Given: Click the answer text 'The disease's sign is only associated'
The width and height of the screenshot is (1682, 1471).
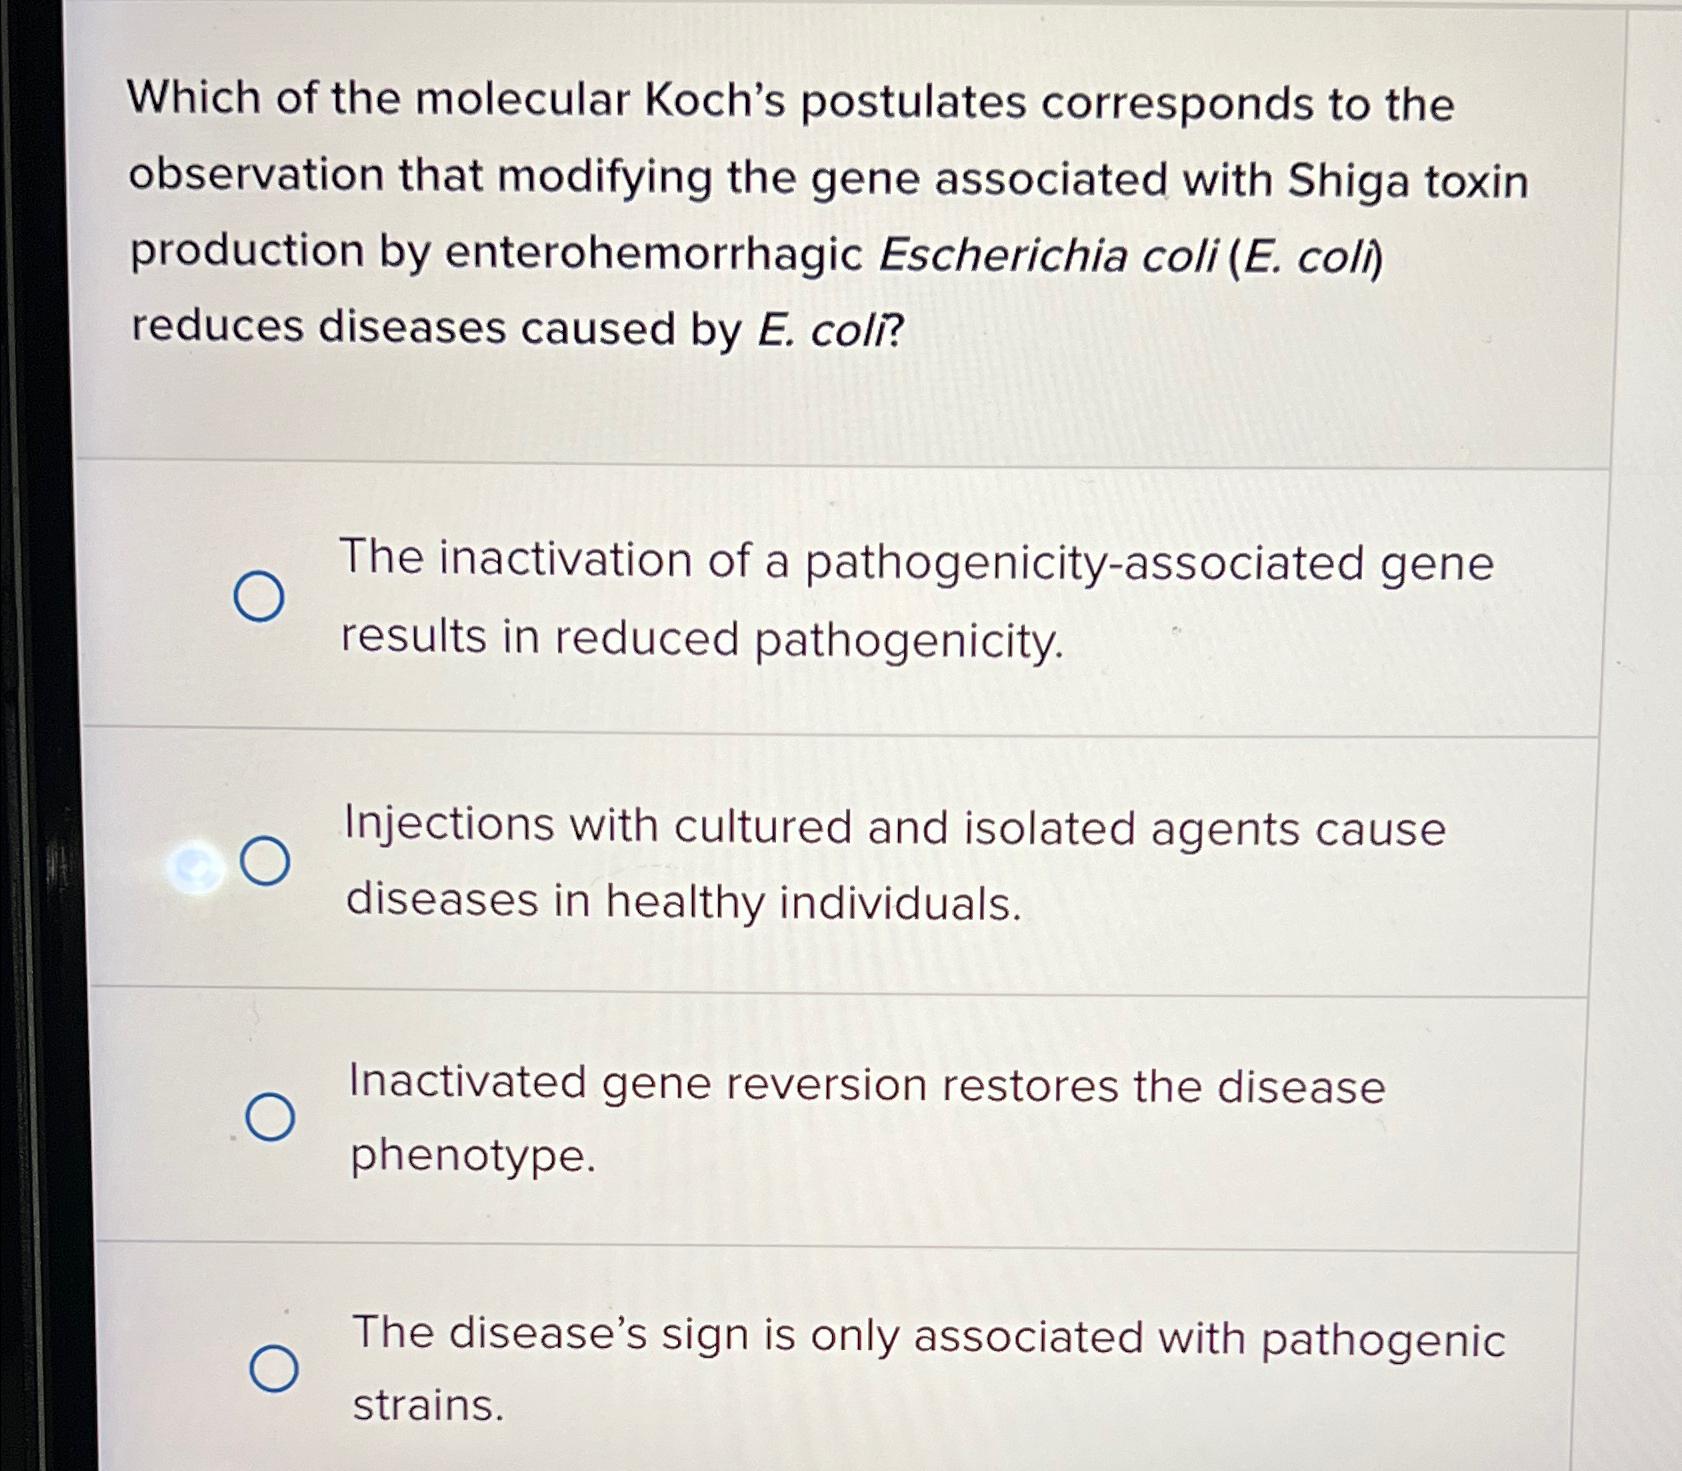Looking at the screenshot, I should point(747,1335).
